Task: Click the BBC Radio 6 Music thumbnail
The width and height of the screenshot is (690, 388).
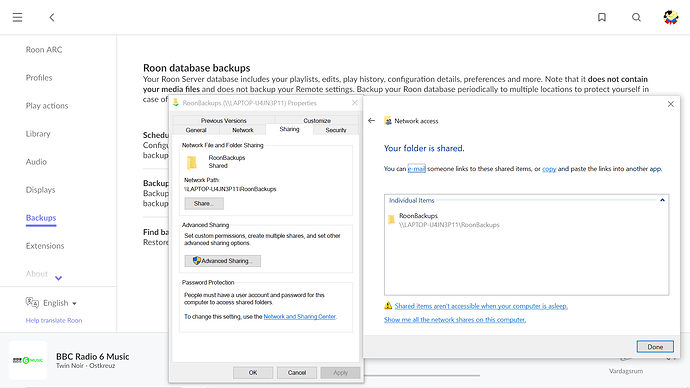Action: 28,360
